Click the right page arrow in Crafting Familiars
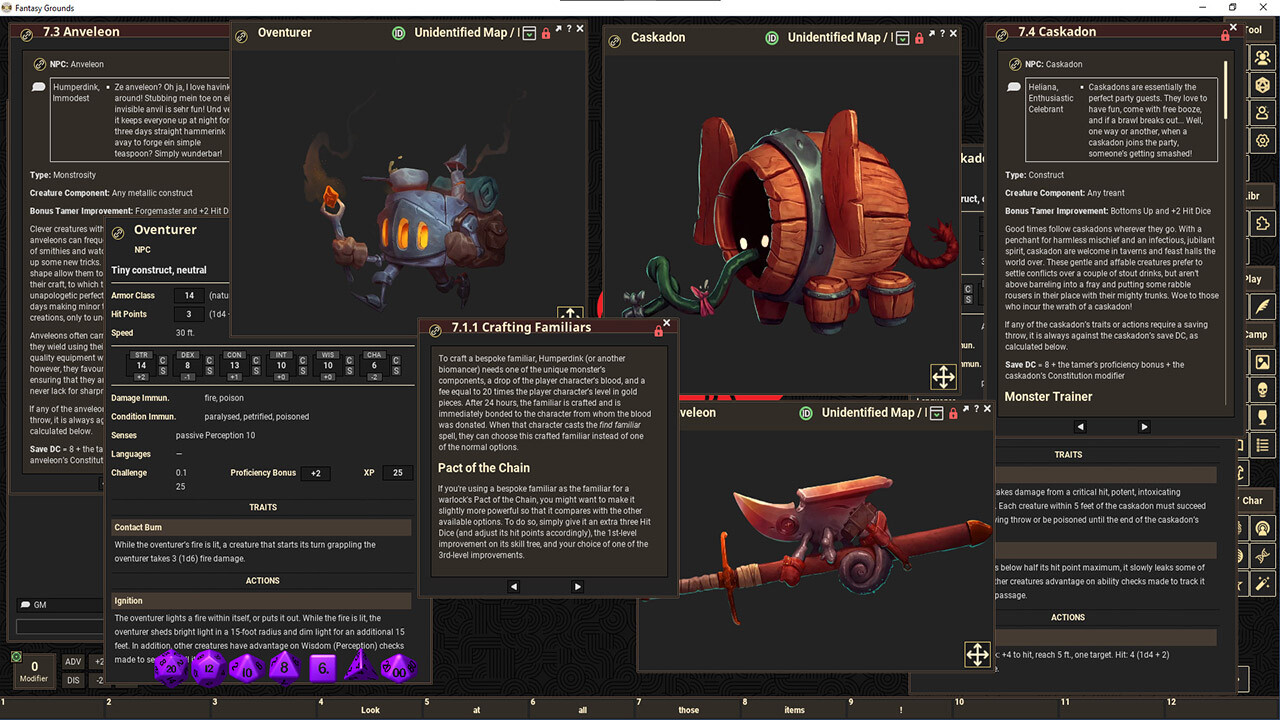This screenshot has height=720, width=1280. (578, 587)
